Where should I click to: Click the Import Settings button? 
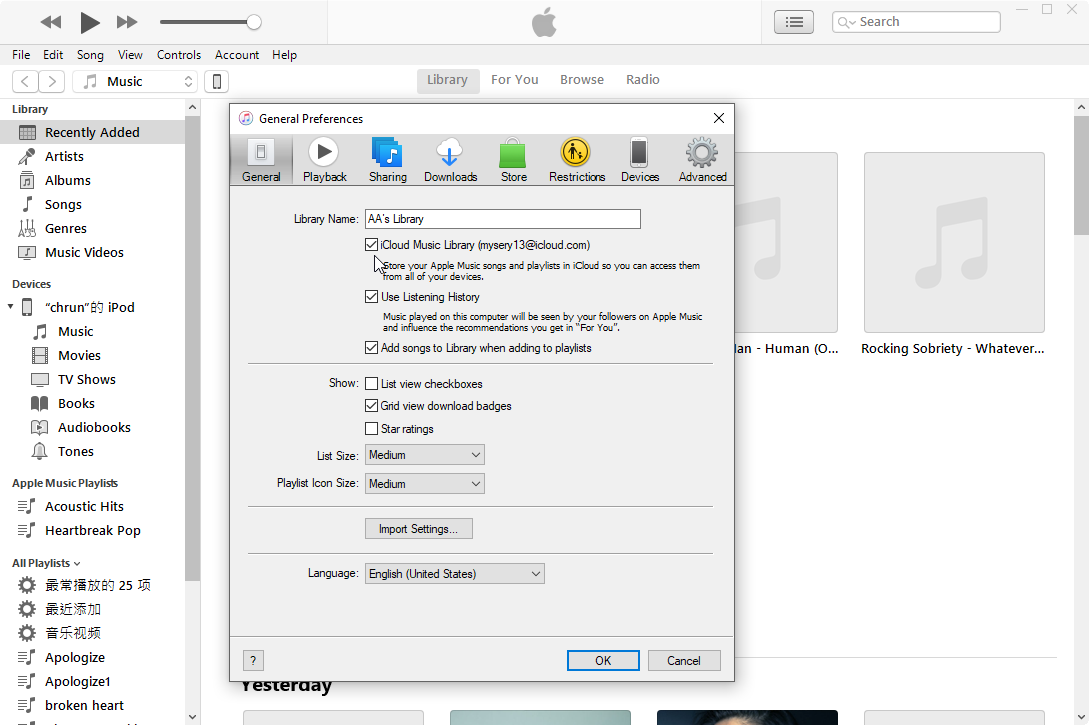(418, 529)
